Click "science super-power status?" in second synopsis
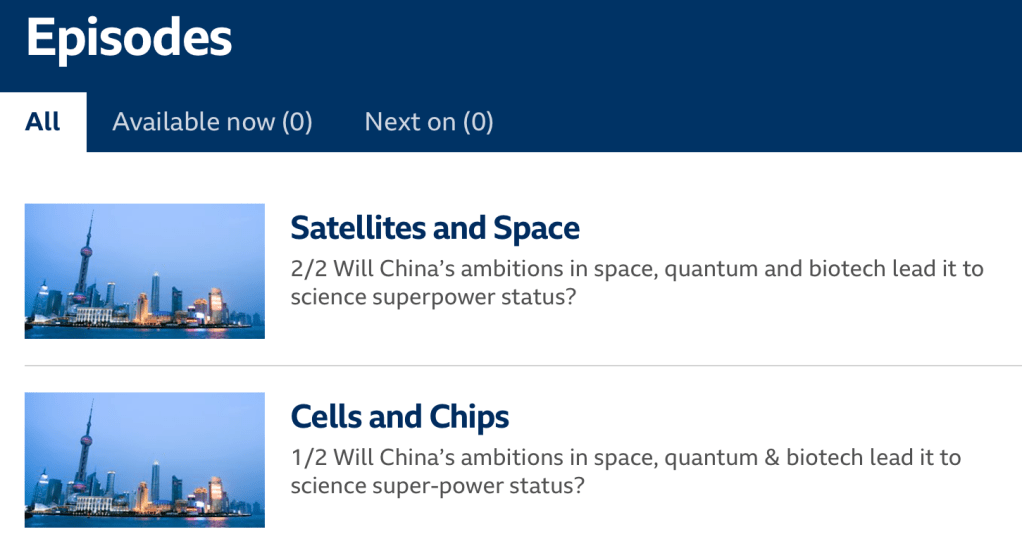Image resolution: width=1022 pixels, height=546 pixels. pyautogui.click(x=437, y=486)
